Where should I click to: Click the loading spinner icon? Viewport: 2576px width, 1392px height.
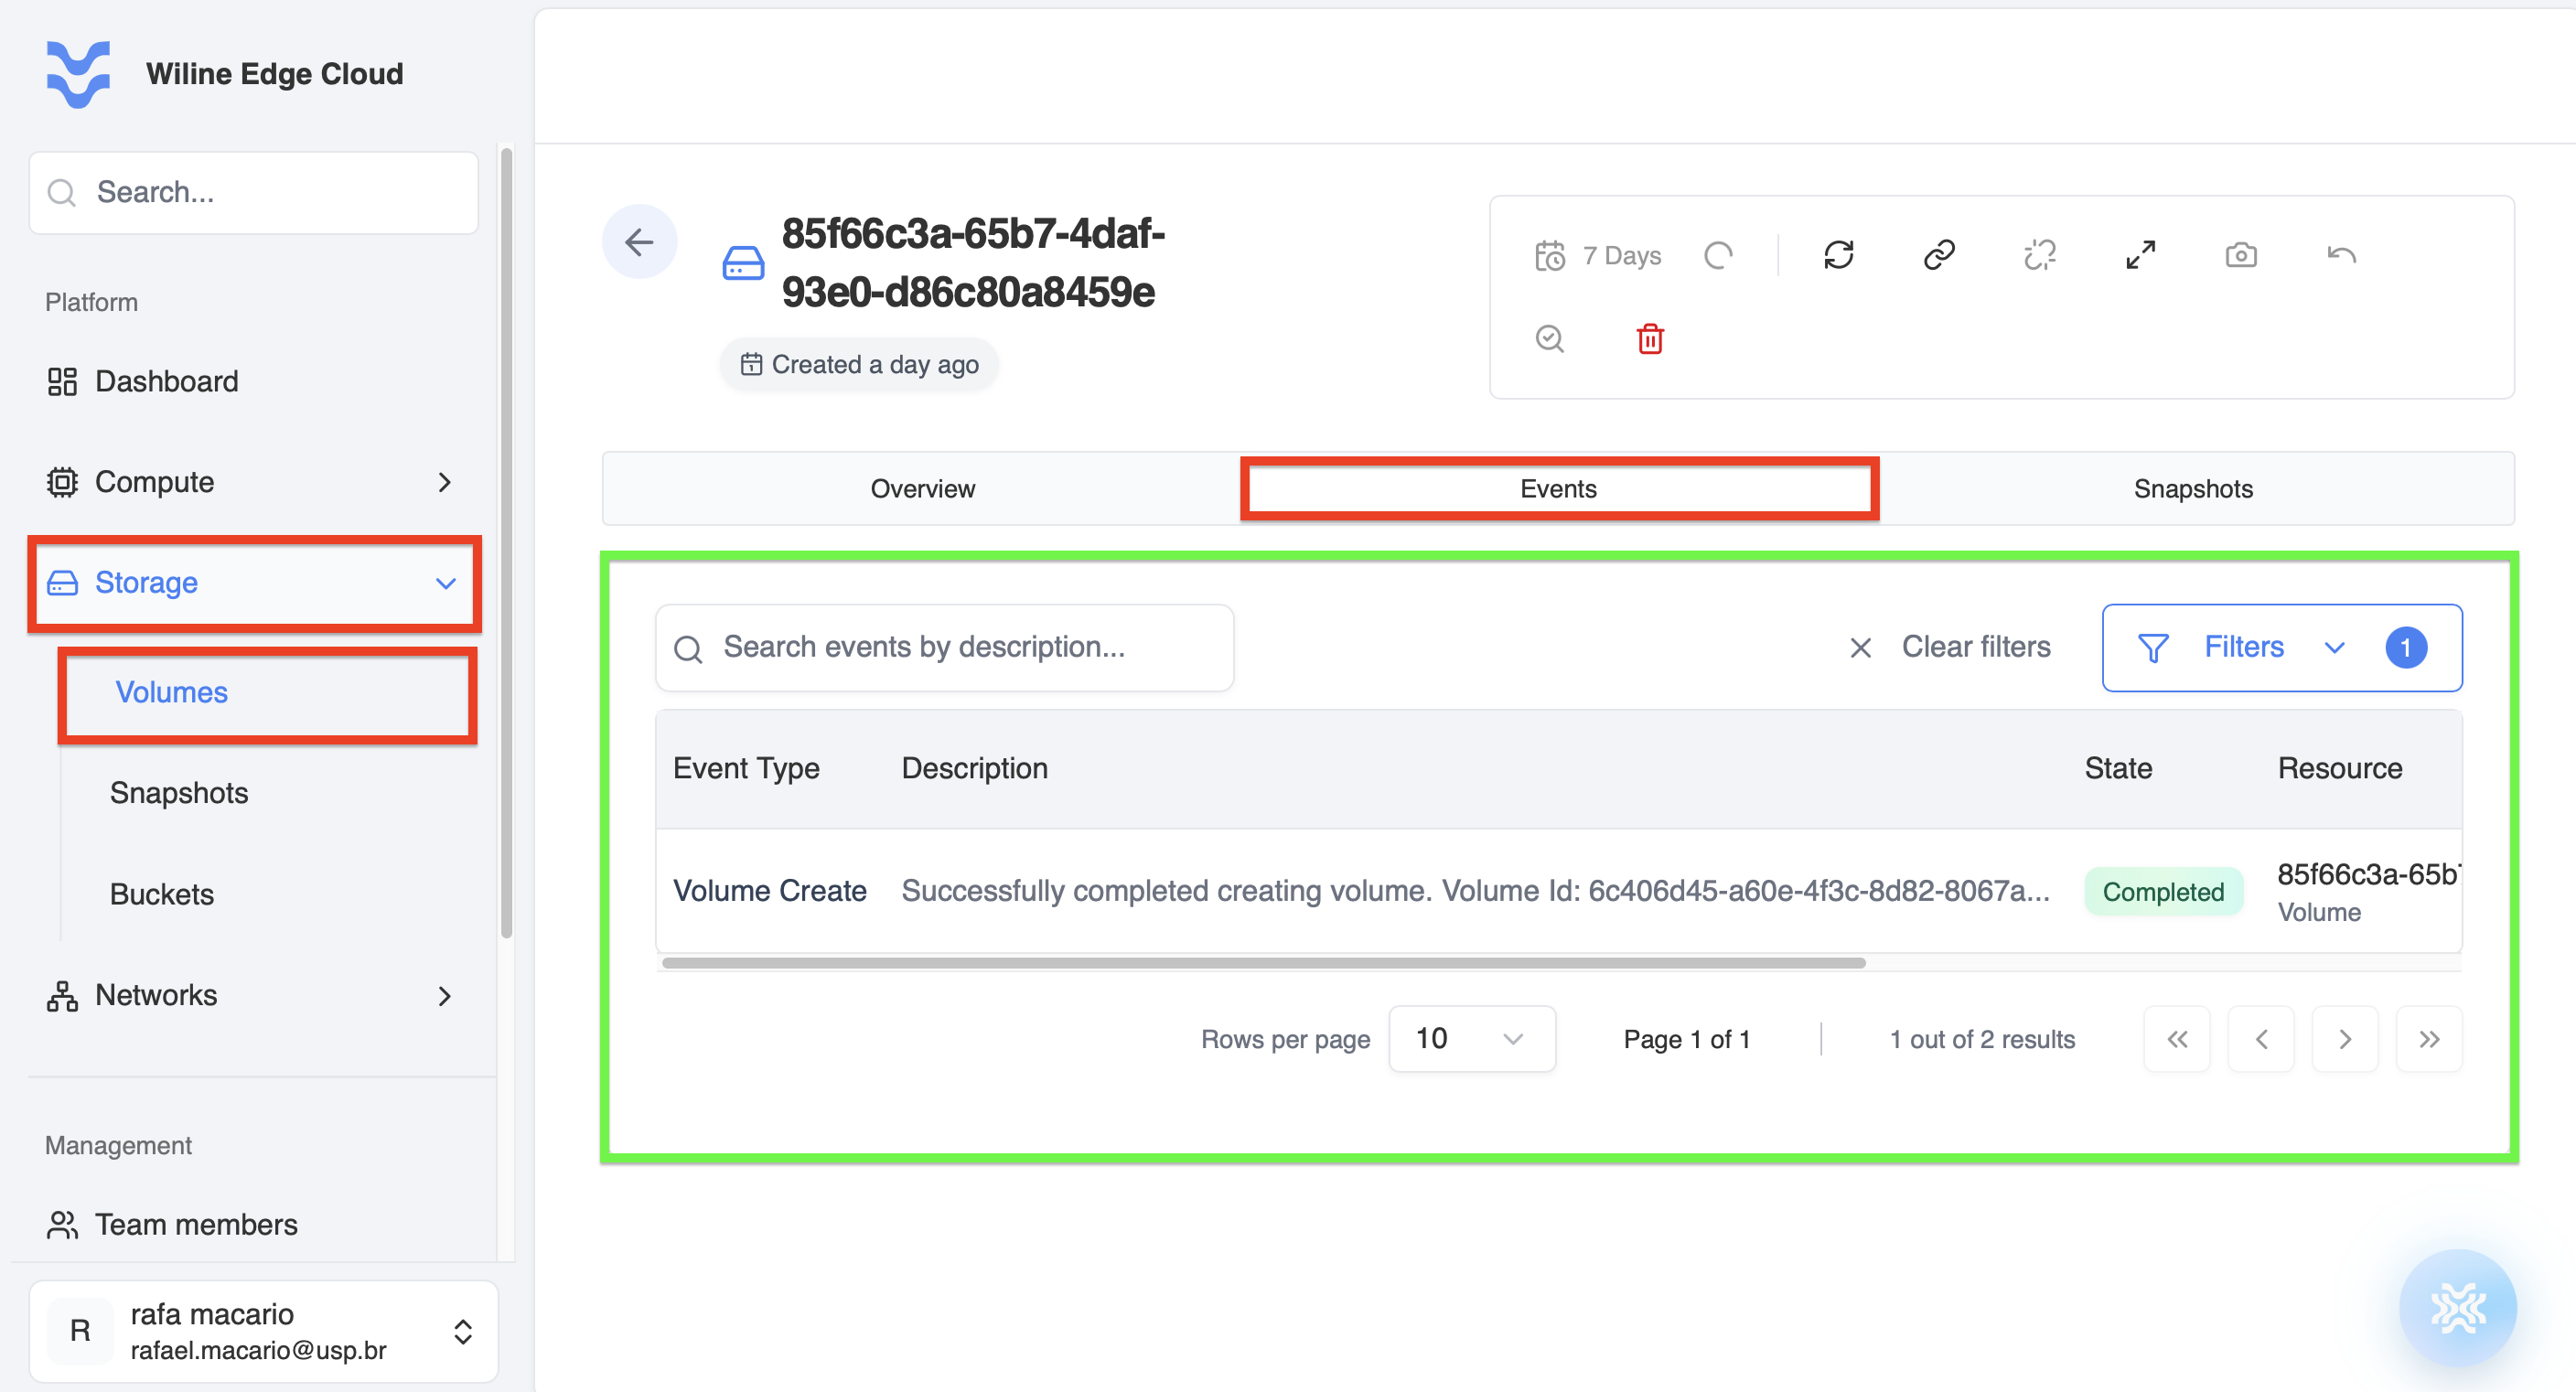click(x=1718, y=256)
